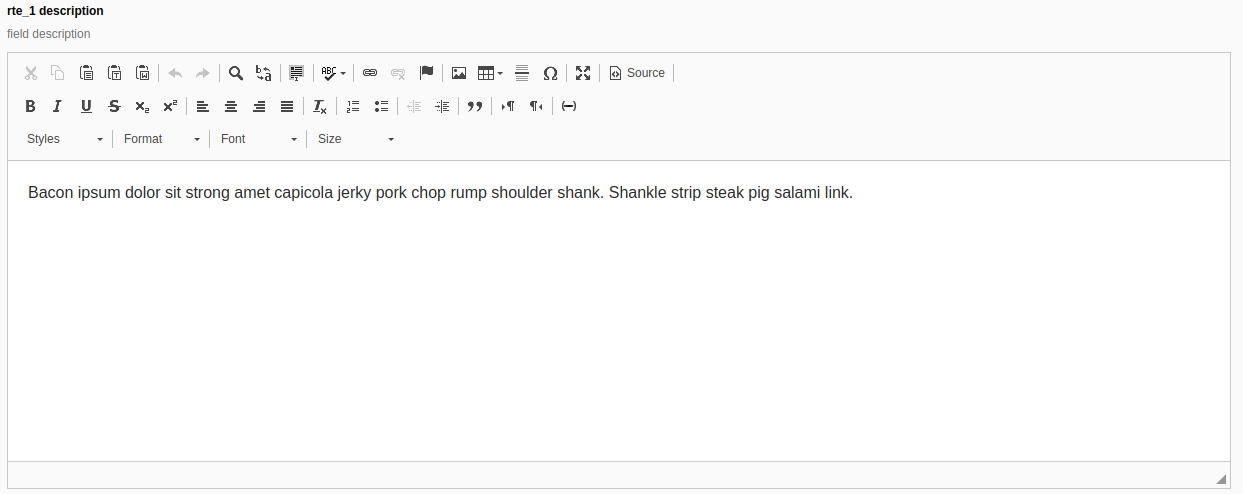Remove formatting from selected text
Screen dimensions: 1243x494
coord(320,106)
